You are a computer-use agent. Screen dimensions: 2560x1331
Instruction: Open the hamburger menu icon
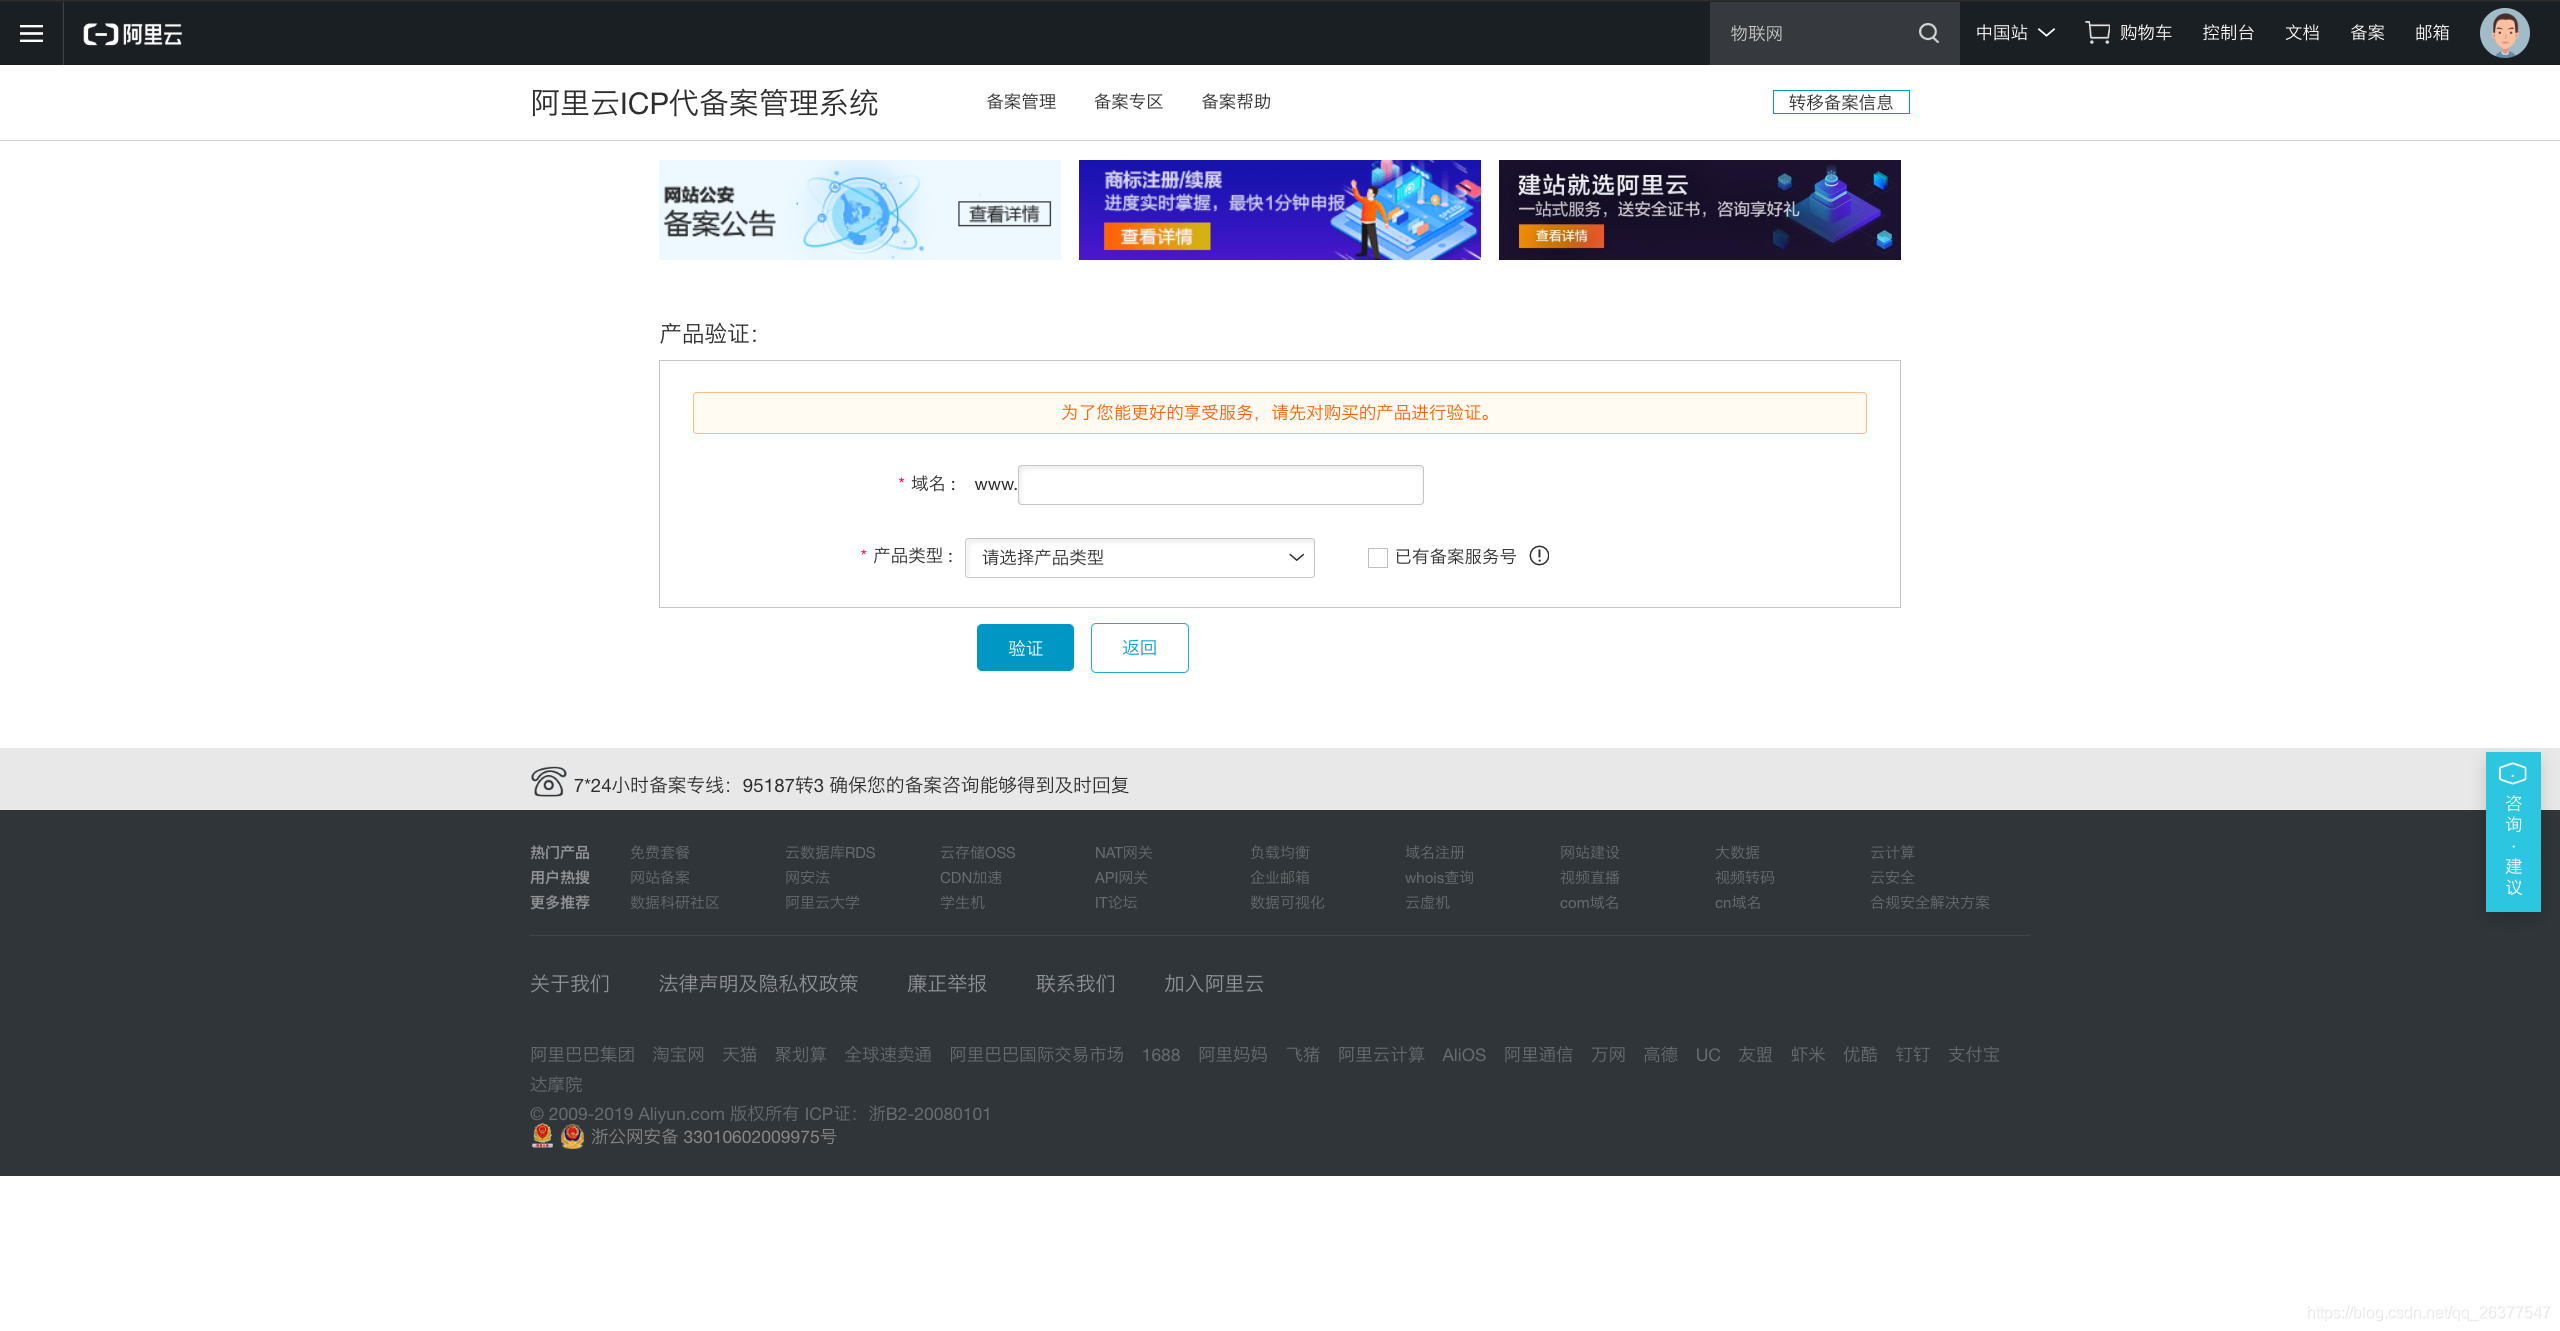click(31, 33)
